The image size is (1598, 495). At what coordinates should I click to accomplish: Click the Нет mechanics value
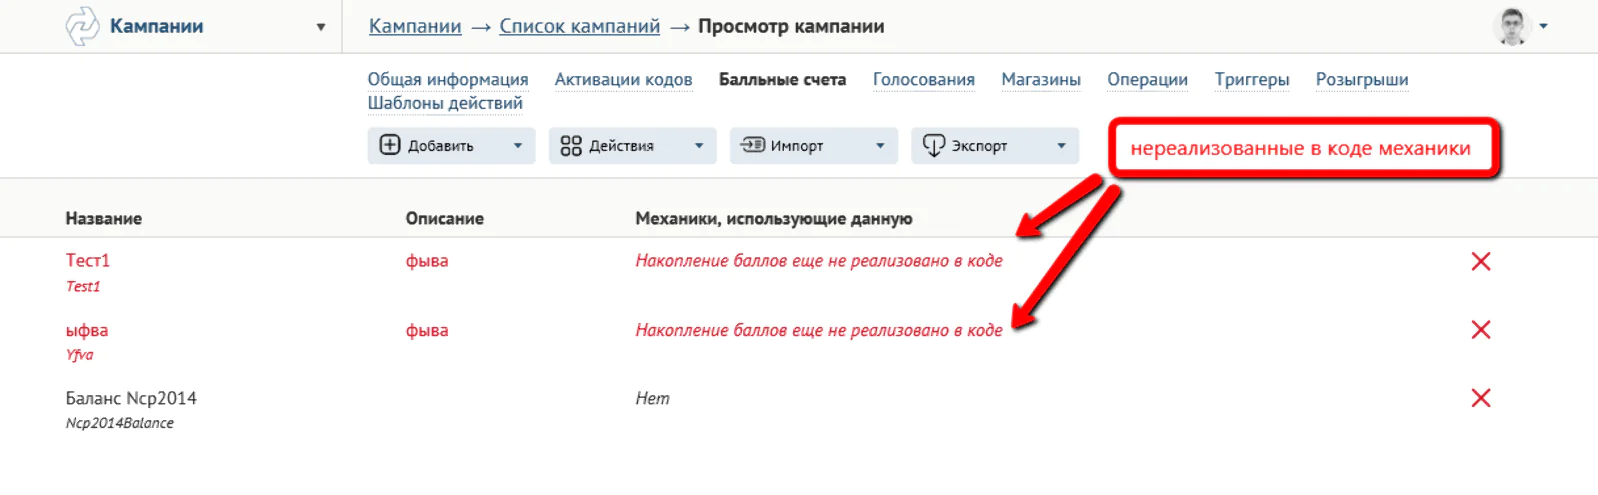[653, 398]
